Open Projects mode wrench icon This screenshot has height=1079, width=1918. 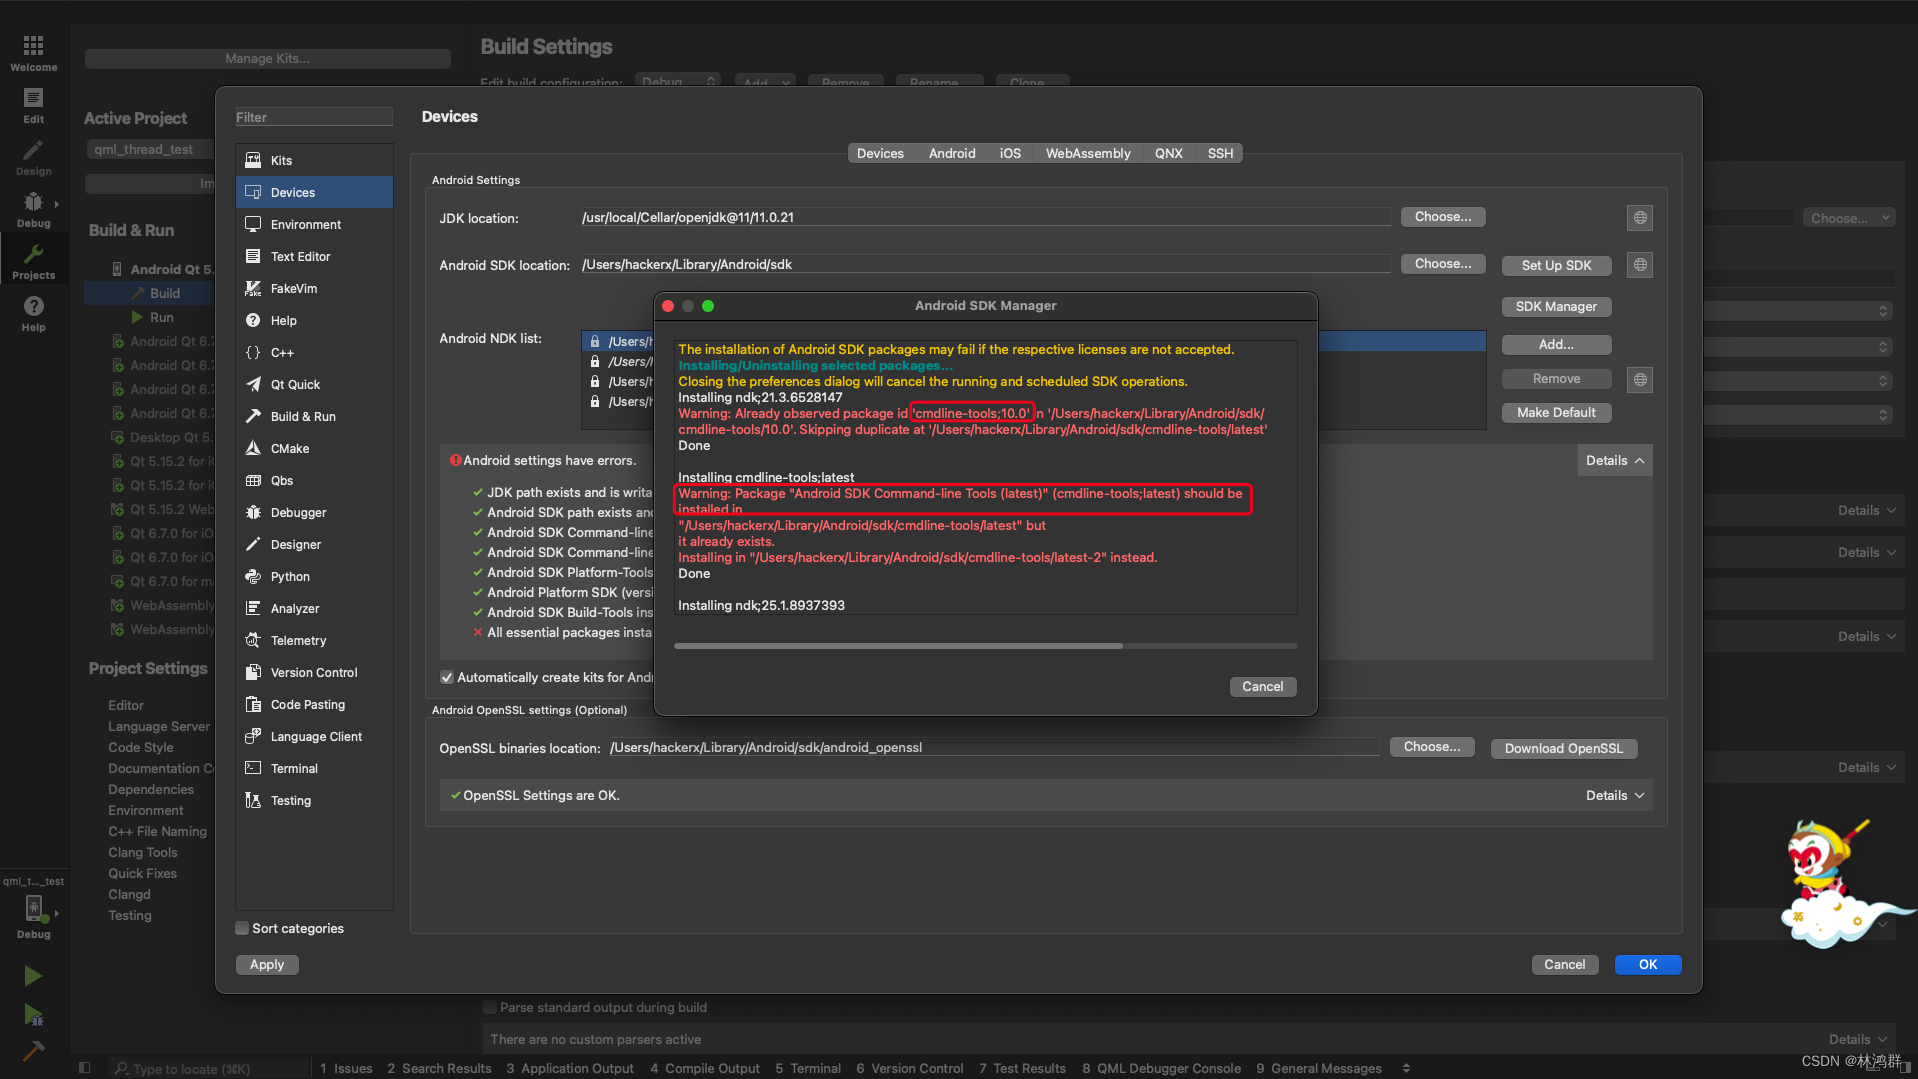[x=33, y=261]
